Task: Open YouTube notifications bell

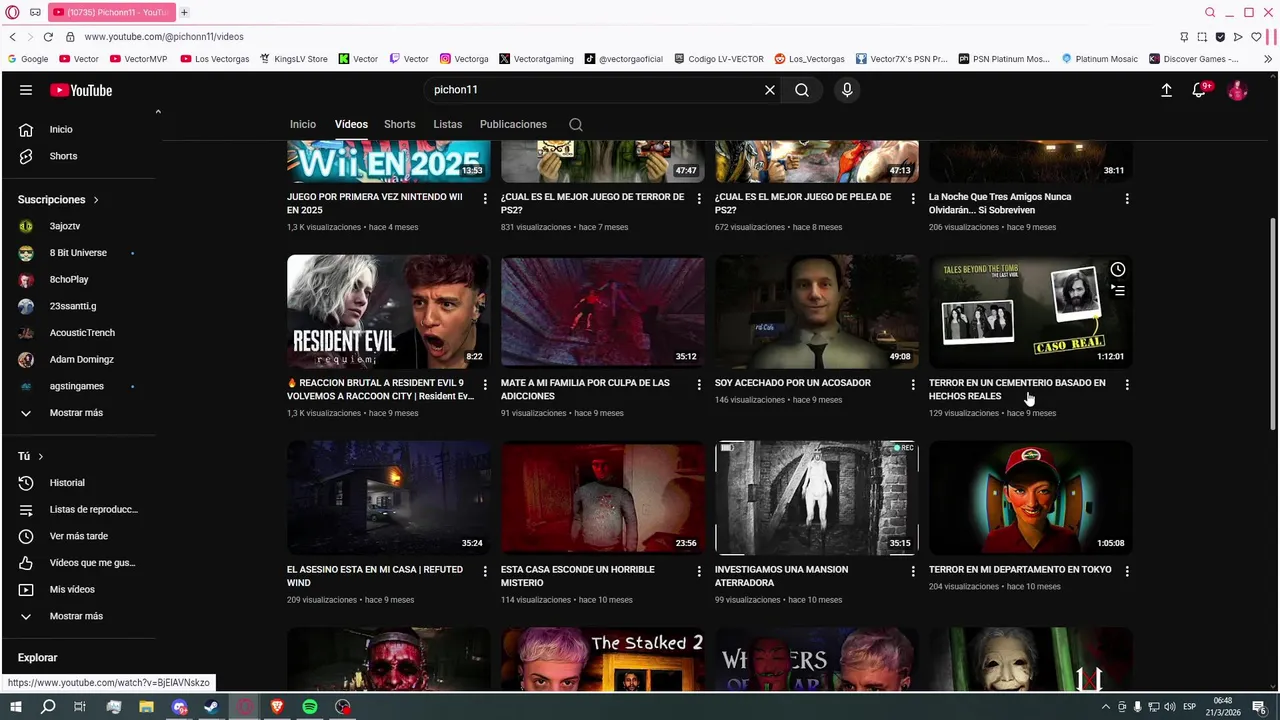Action: [x=1199, y=90]
